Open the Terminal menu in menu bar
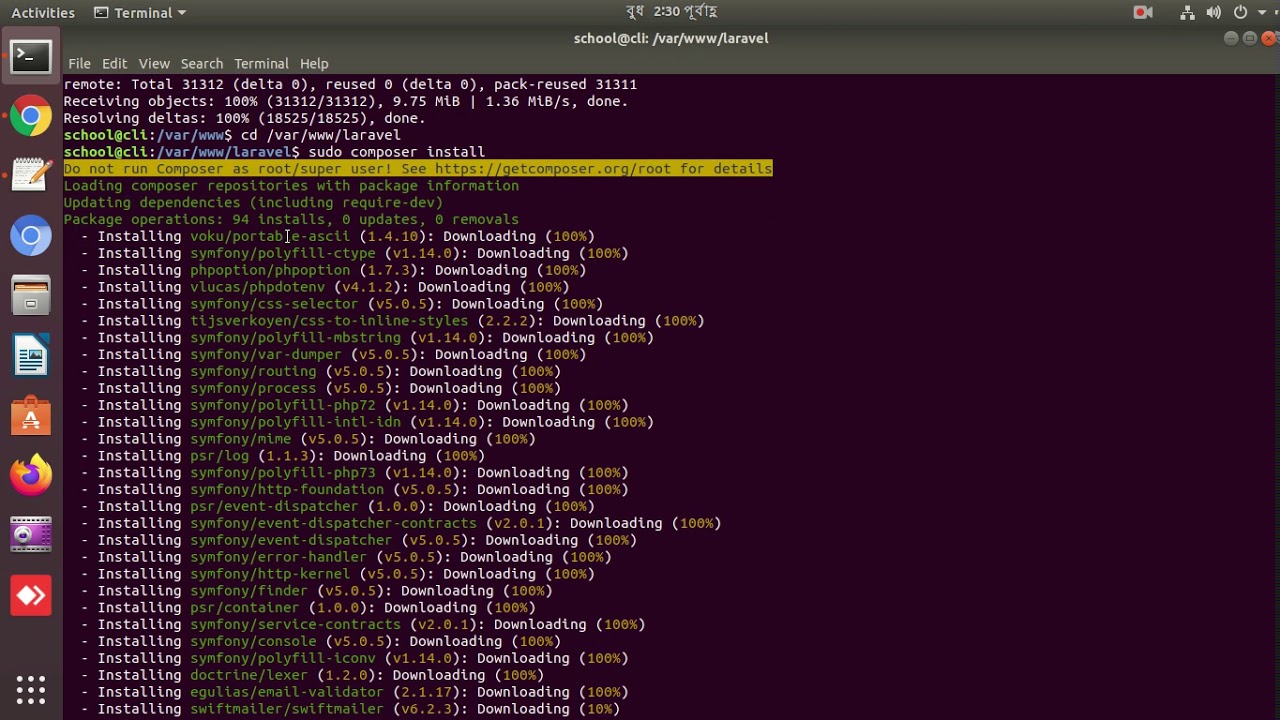 click(x=261, y=63)
